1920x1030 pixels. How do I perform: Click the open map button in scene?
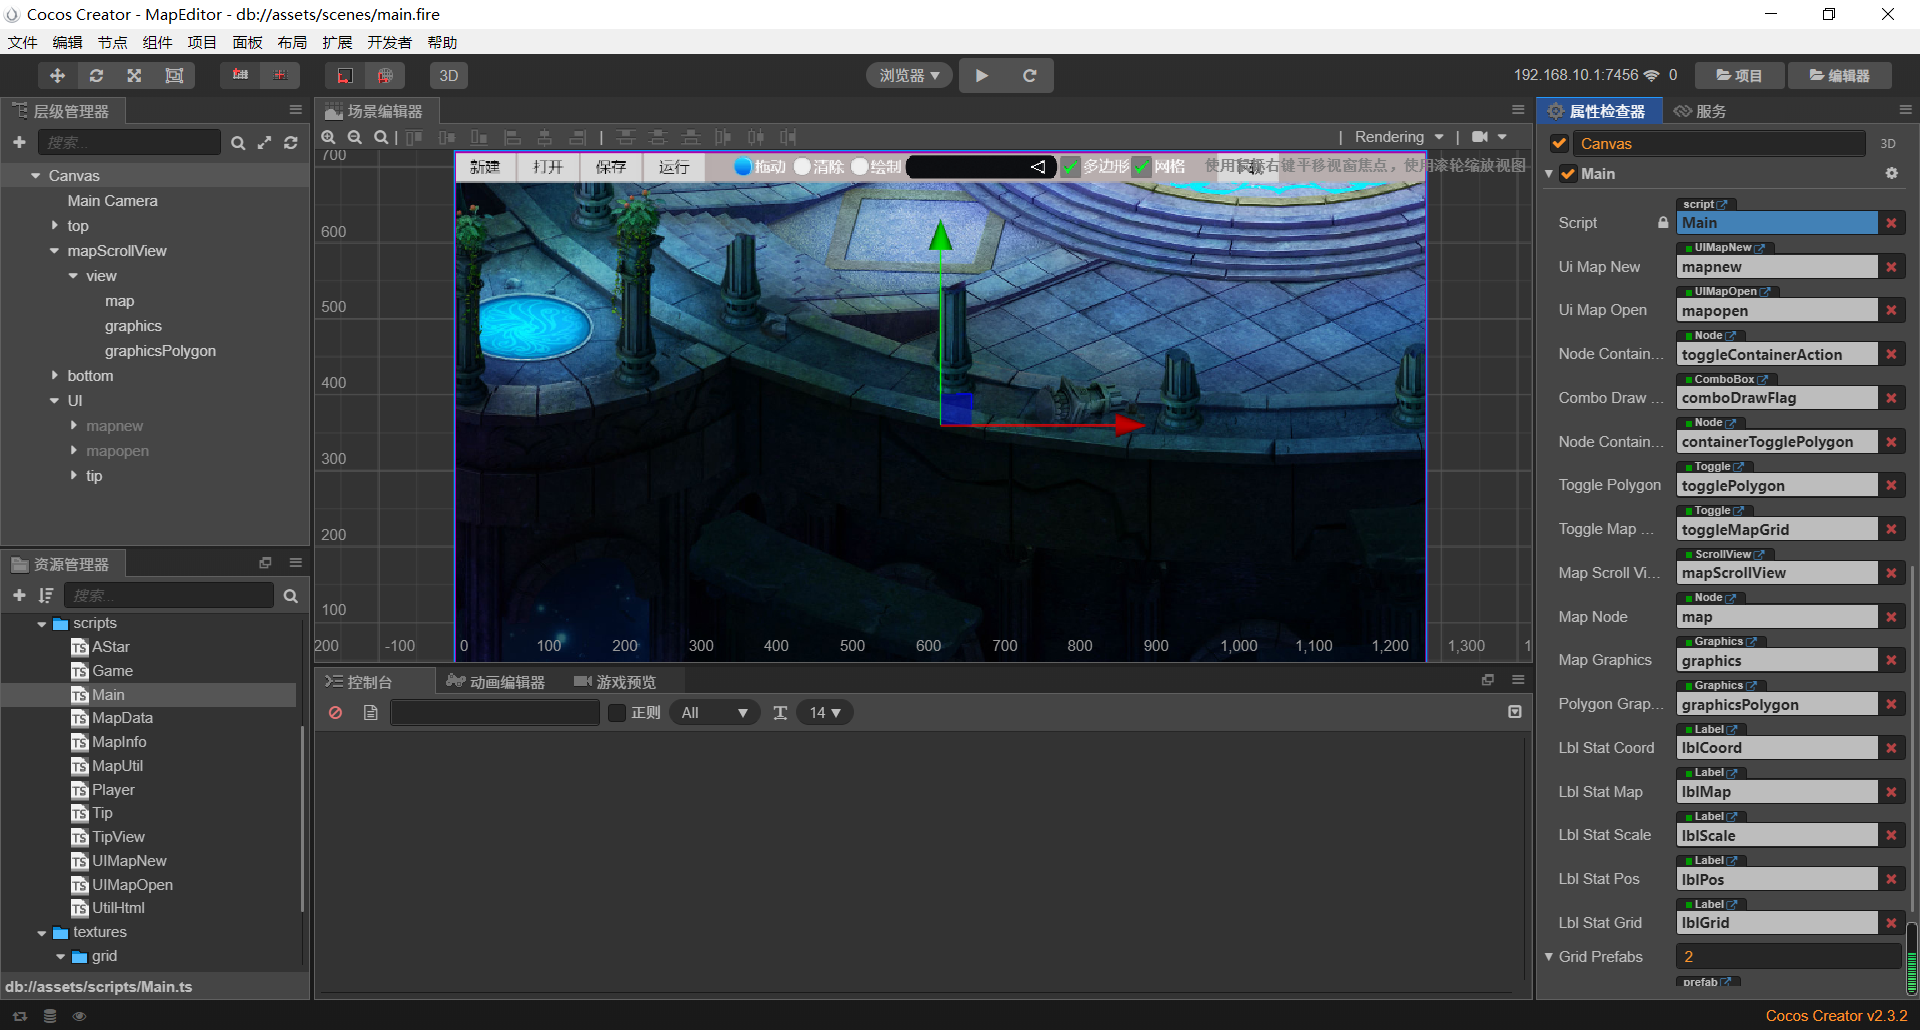[x=548, y=167]
